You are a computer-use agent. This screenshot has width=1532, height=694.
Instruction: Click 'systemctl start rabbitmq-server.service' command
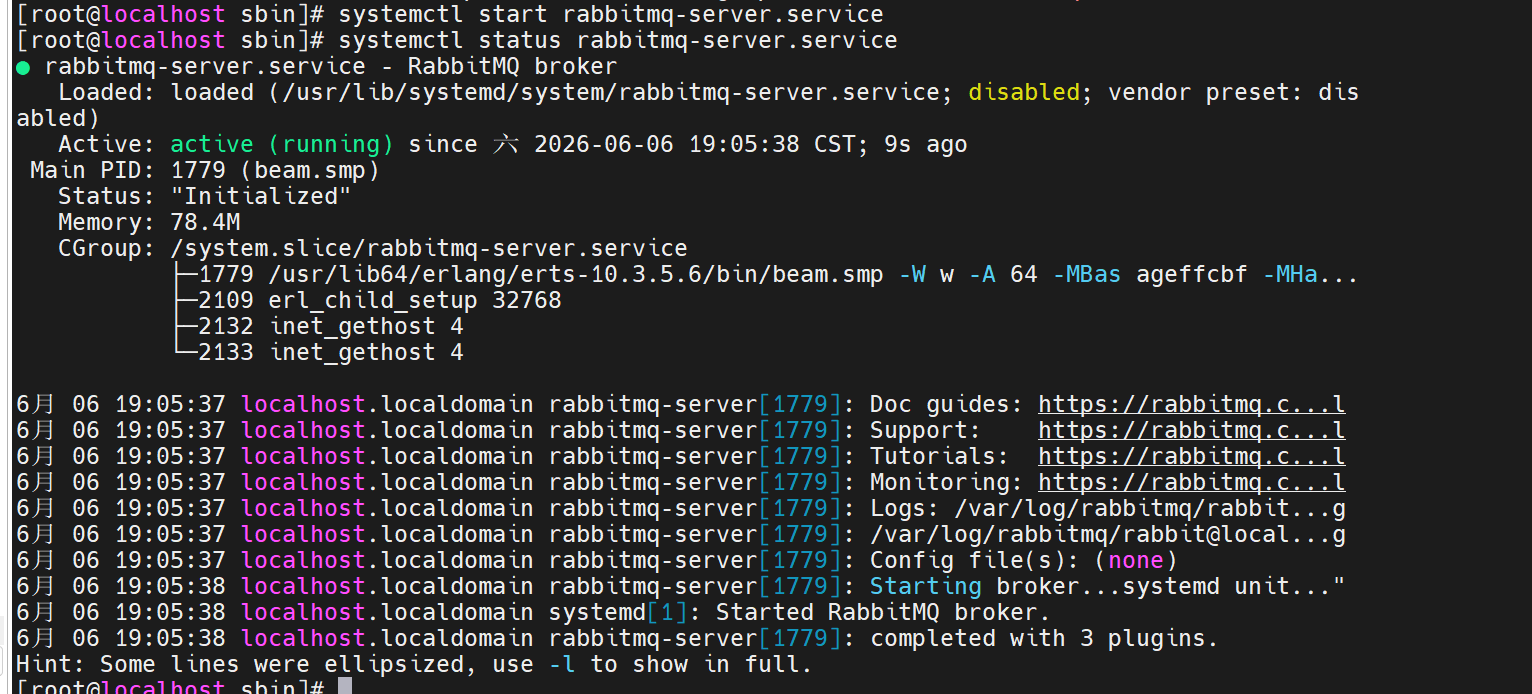[x=611, y=15]
